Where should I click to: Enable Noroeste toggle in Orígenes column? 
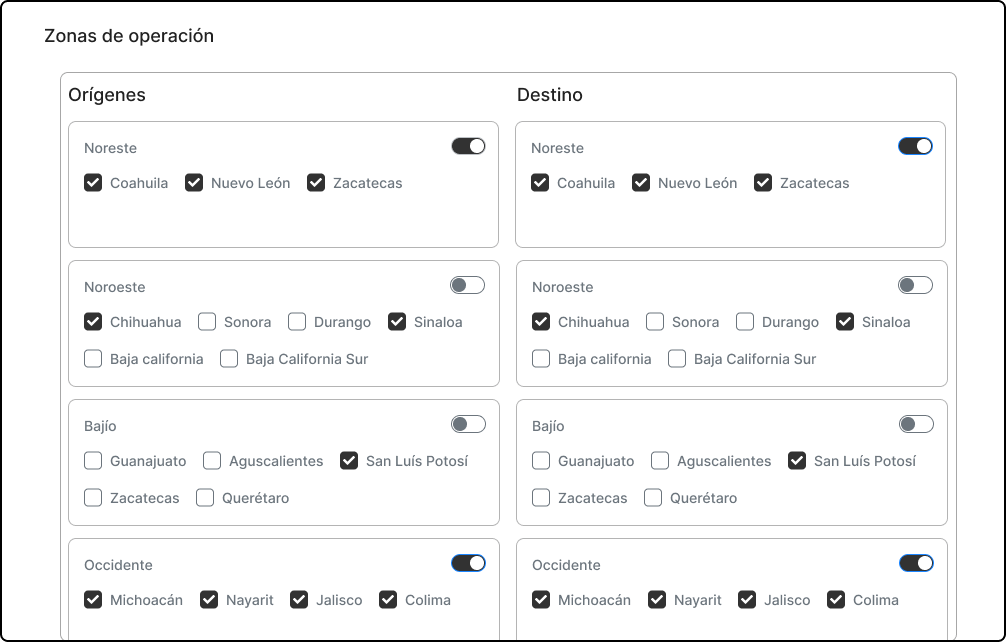pos(467,285)
